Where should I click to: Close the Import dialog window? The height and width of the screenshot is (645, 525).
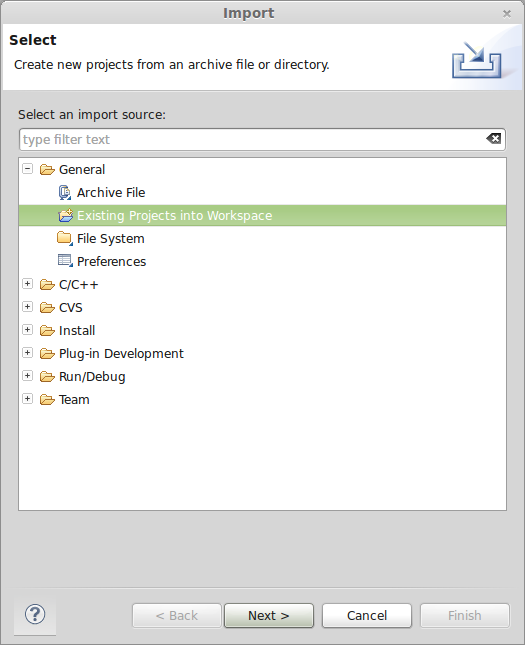pos(507,14)
